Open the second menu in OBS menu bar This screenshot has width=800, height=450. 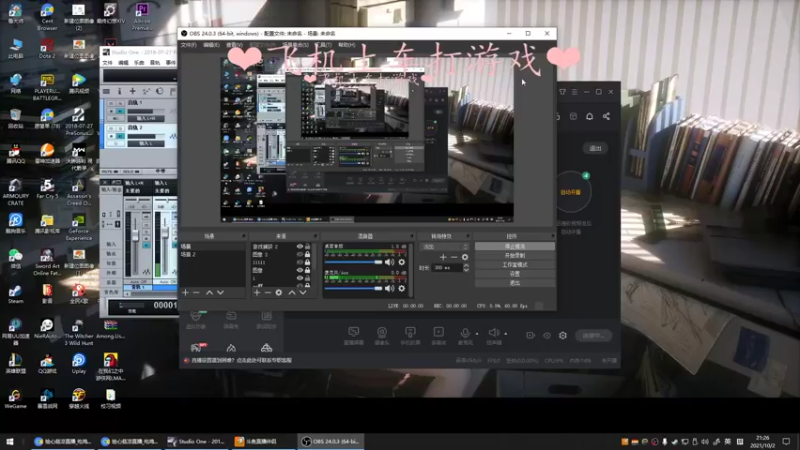pos(211,45)
